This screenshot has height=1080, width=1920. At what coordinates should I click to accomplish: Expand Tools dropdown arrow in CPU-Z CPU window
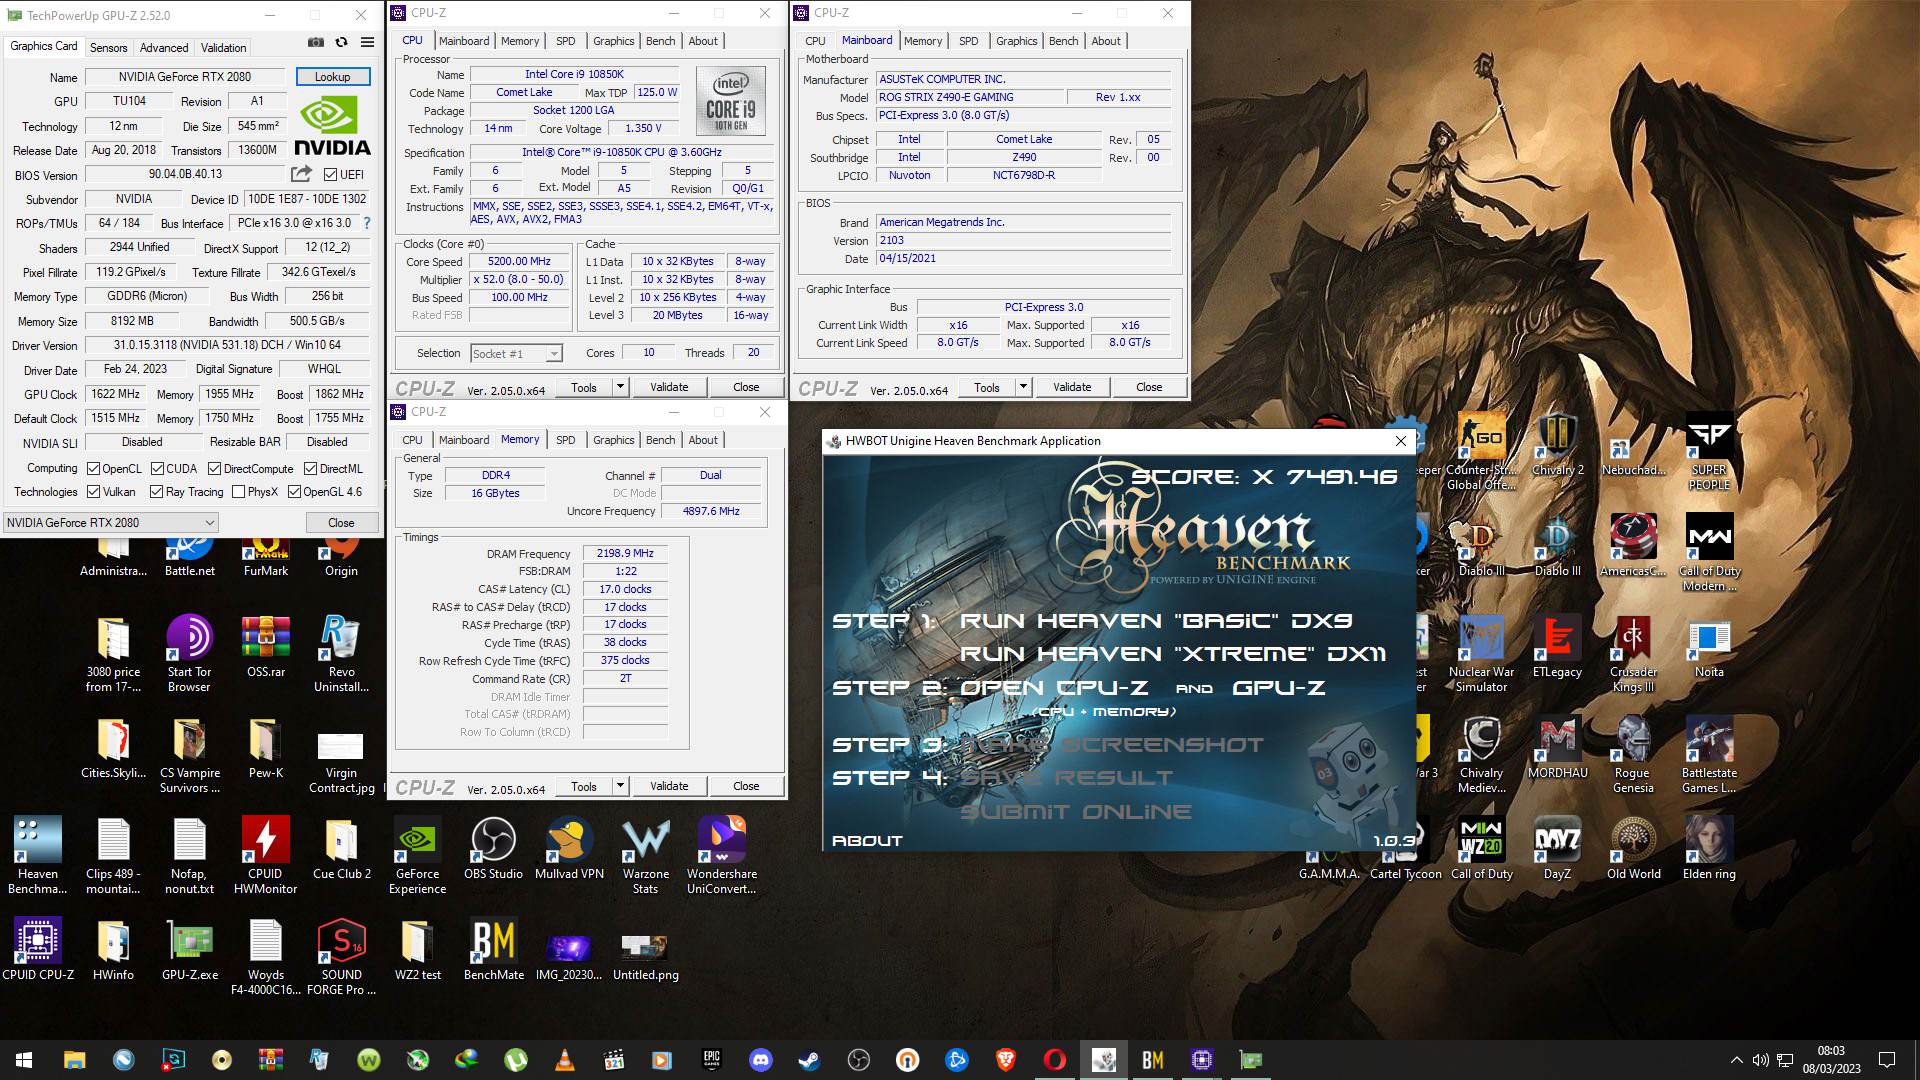coord(620,387)
